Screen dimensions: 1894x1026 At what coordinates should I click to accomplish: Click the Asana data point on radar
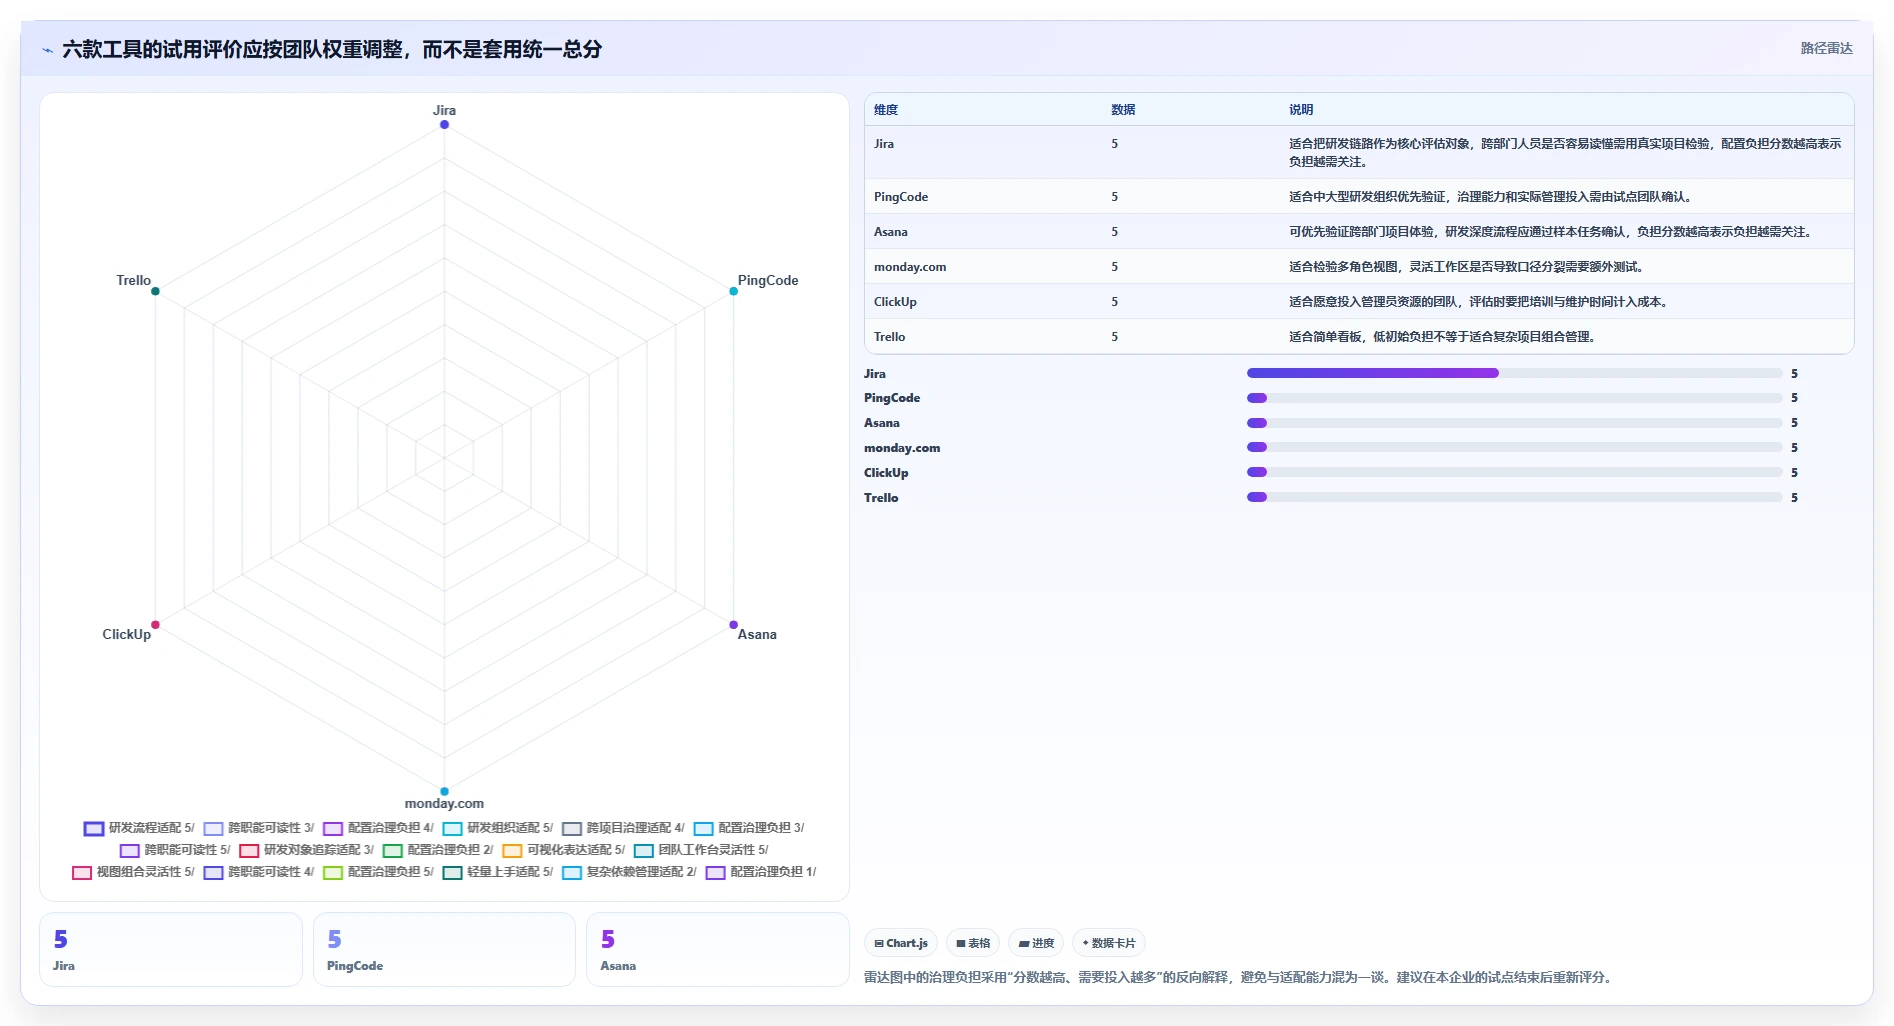pos(733,625)
